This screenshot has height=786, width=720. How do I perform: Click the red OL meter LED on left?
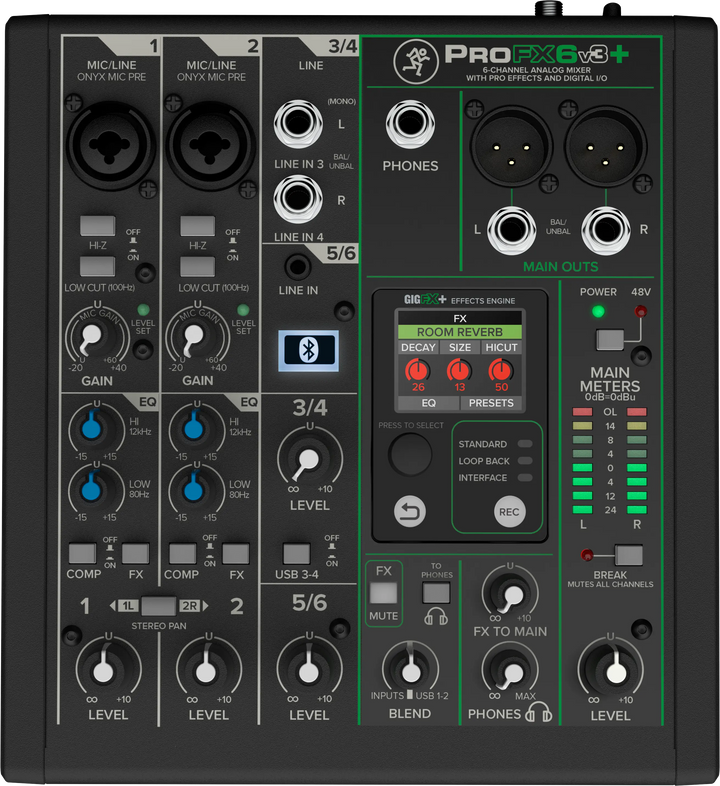tap(582, 412)
